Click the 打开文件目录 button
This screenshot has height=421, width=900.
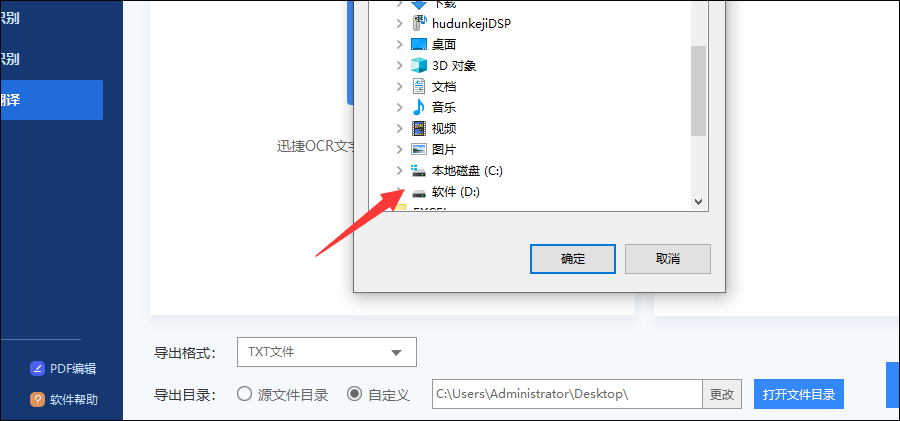(x=799, y=395)
